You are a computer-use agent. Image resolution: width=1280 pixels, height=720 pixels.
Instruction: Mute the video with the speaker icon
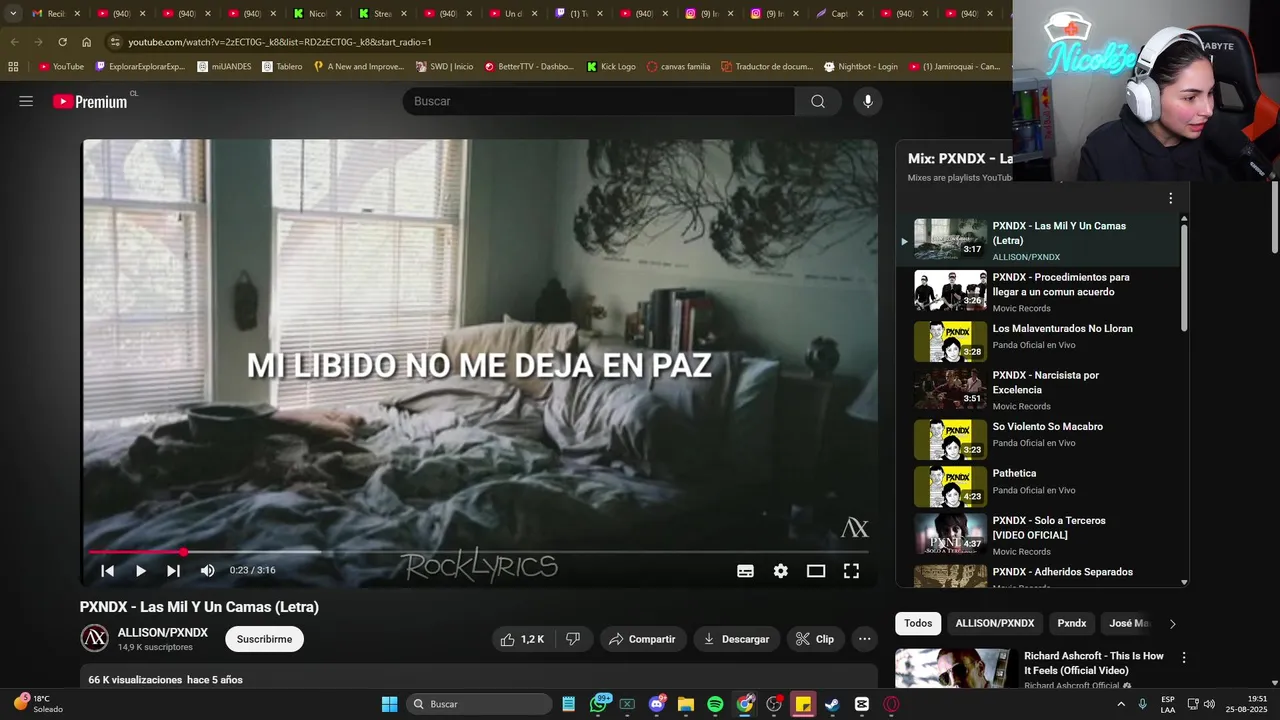(x=207, y=570)
